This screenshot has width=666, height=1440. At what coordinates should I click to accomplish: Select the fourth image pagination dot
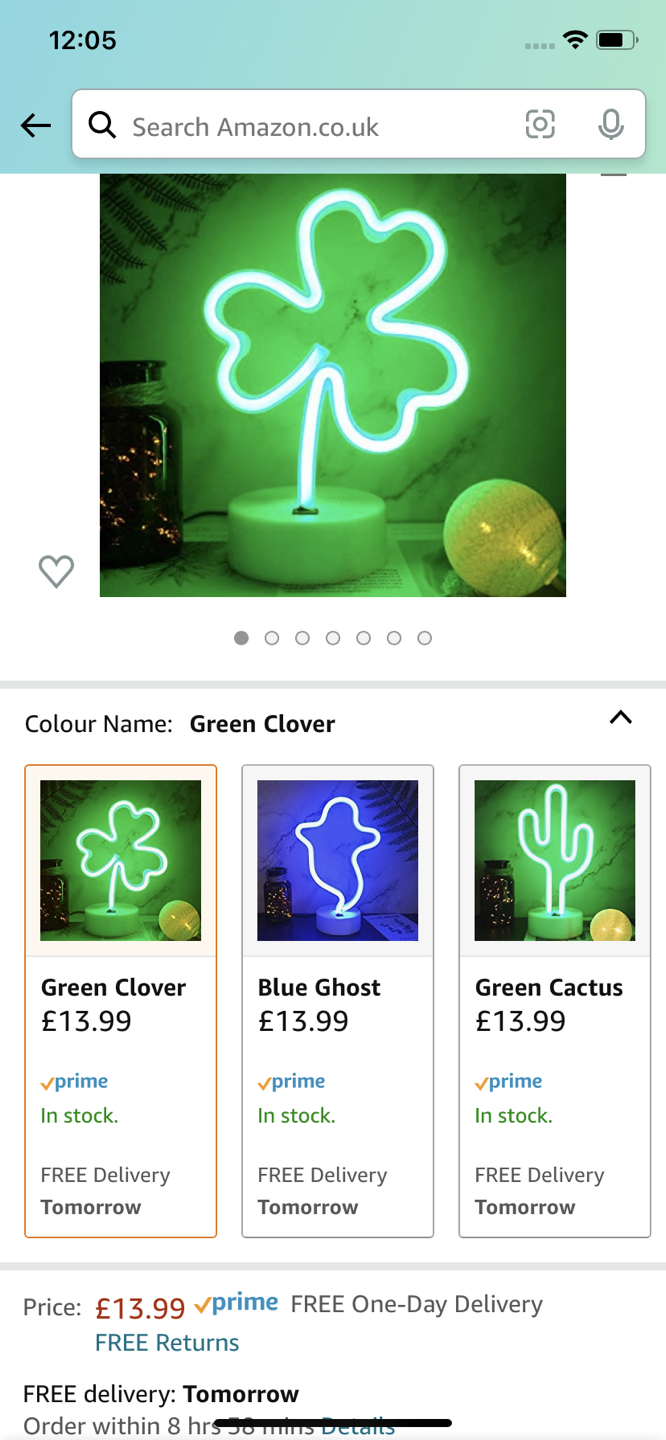tap(333, 638)
